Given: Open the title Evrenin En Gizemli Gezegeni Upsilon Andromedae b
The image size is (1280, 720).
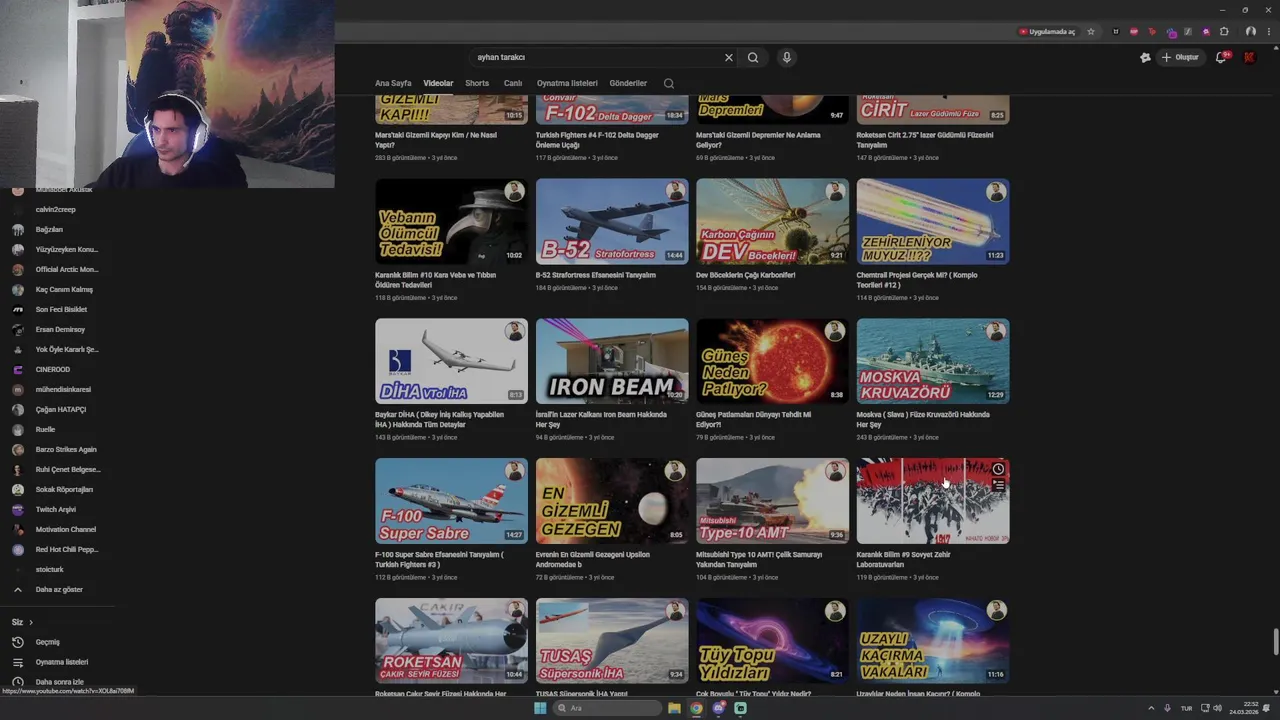Looking at the screenshot, I should tap(593, 560).
